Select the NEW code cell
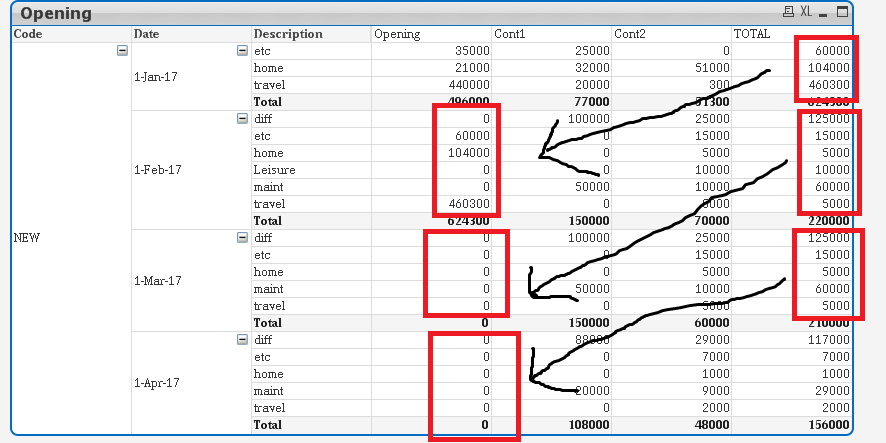 pos(27,238)
